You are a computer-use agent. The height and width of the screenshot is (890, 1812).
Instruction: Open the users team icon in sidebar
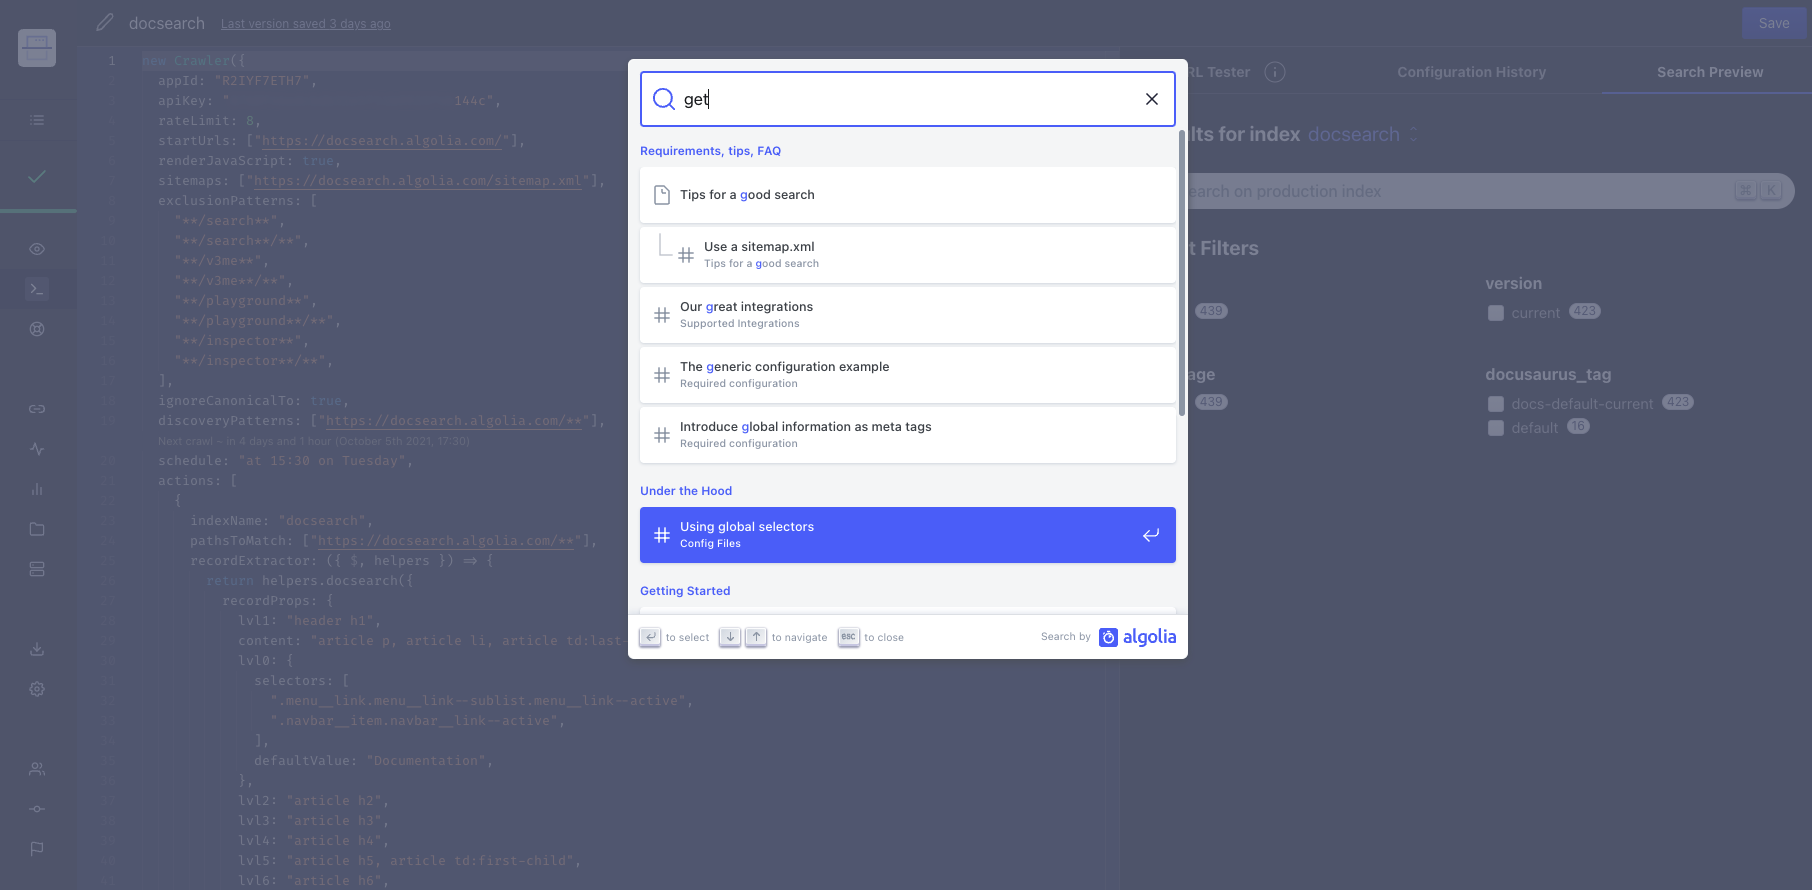coord(37,769)
